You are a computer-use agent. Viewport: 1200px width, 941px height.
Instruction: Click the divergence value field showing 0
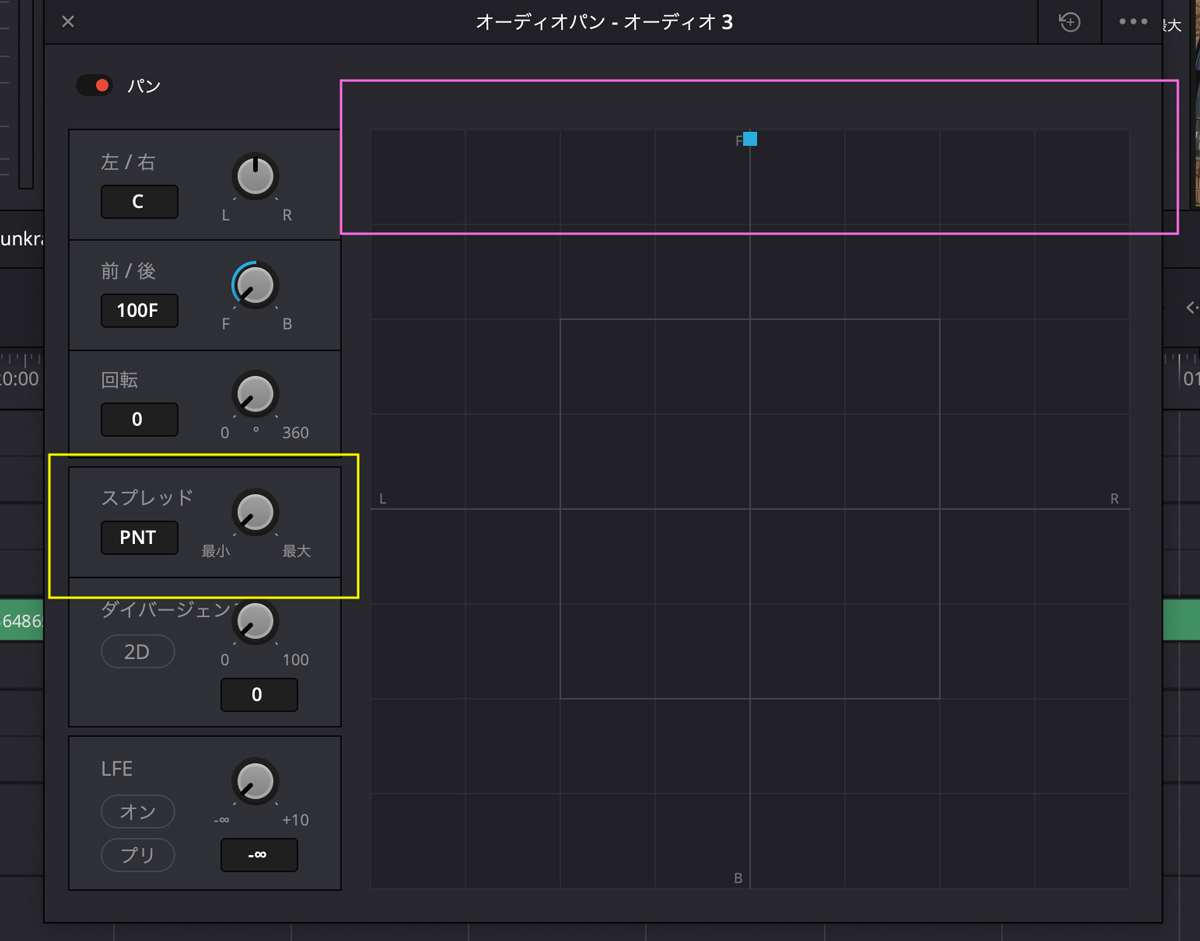(258, 694)
